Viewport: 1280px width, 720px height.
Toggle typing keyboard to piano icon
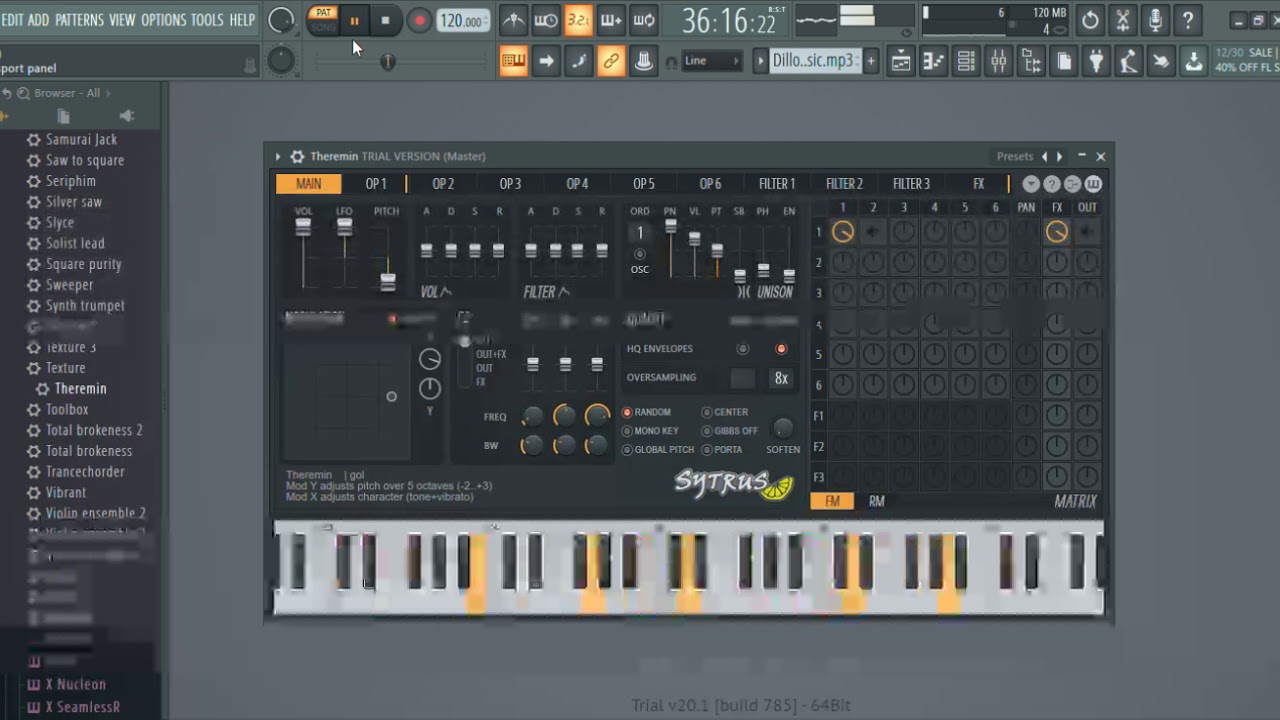coord(513,61)
